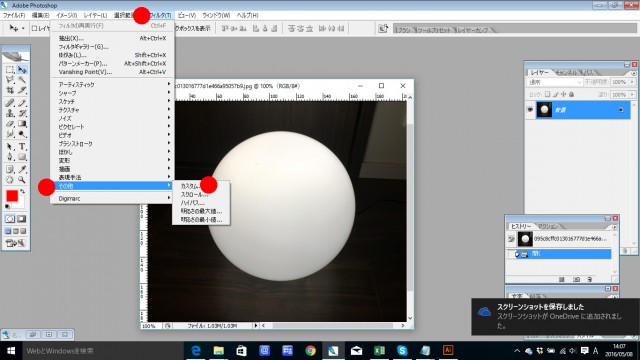Toggle Auto Select Layer checkbox
The image size is (640, 360).
click(x=35, y=28)
